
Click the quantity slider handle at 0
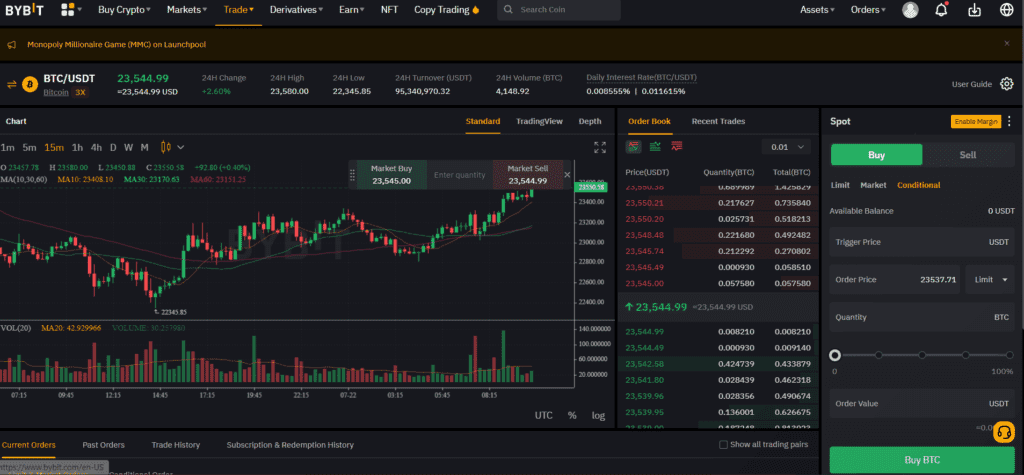point(835,355)
